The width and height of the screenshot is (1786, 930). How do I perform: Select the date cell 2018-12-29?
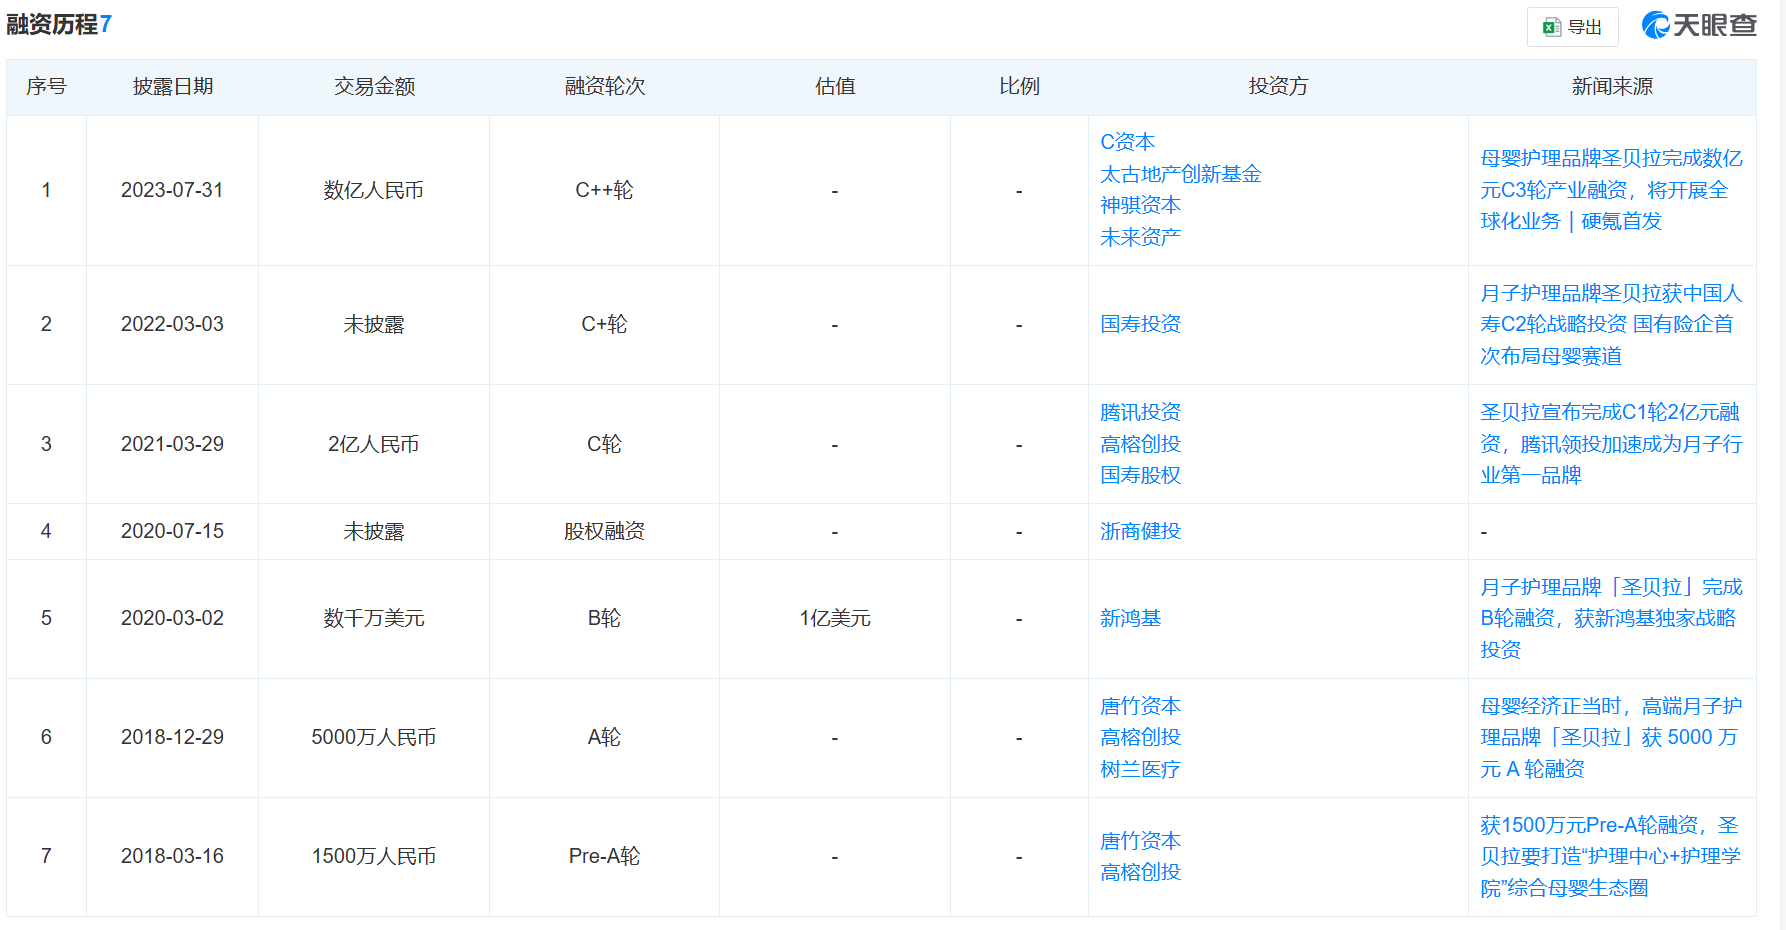click(172, 737)
